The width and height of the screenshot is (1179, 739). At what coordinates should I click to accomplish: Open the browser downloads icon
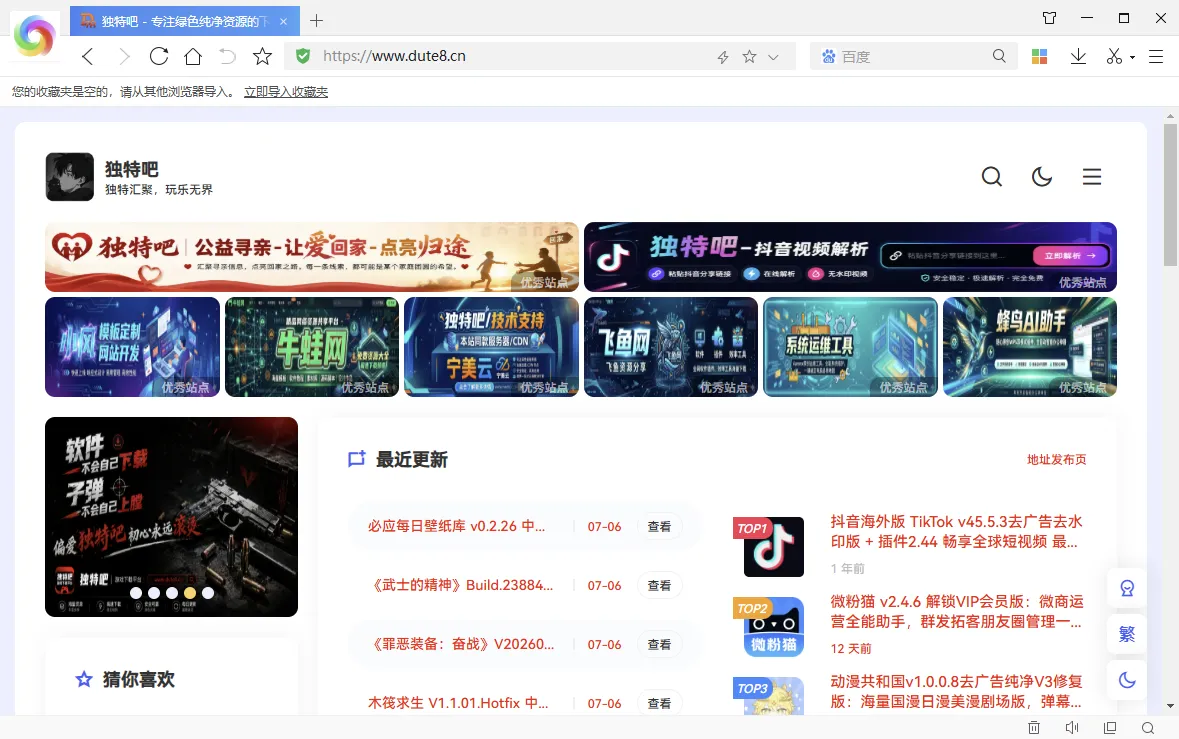pyautogui.click(x=1078, y=56)
